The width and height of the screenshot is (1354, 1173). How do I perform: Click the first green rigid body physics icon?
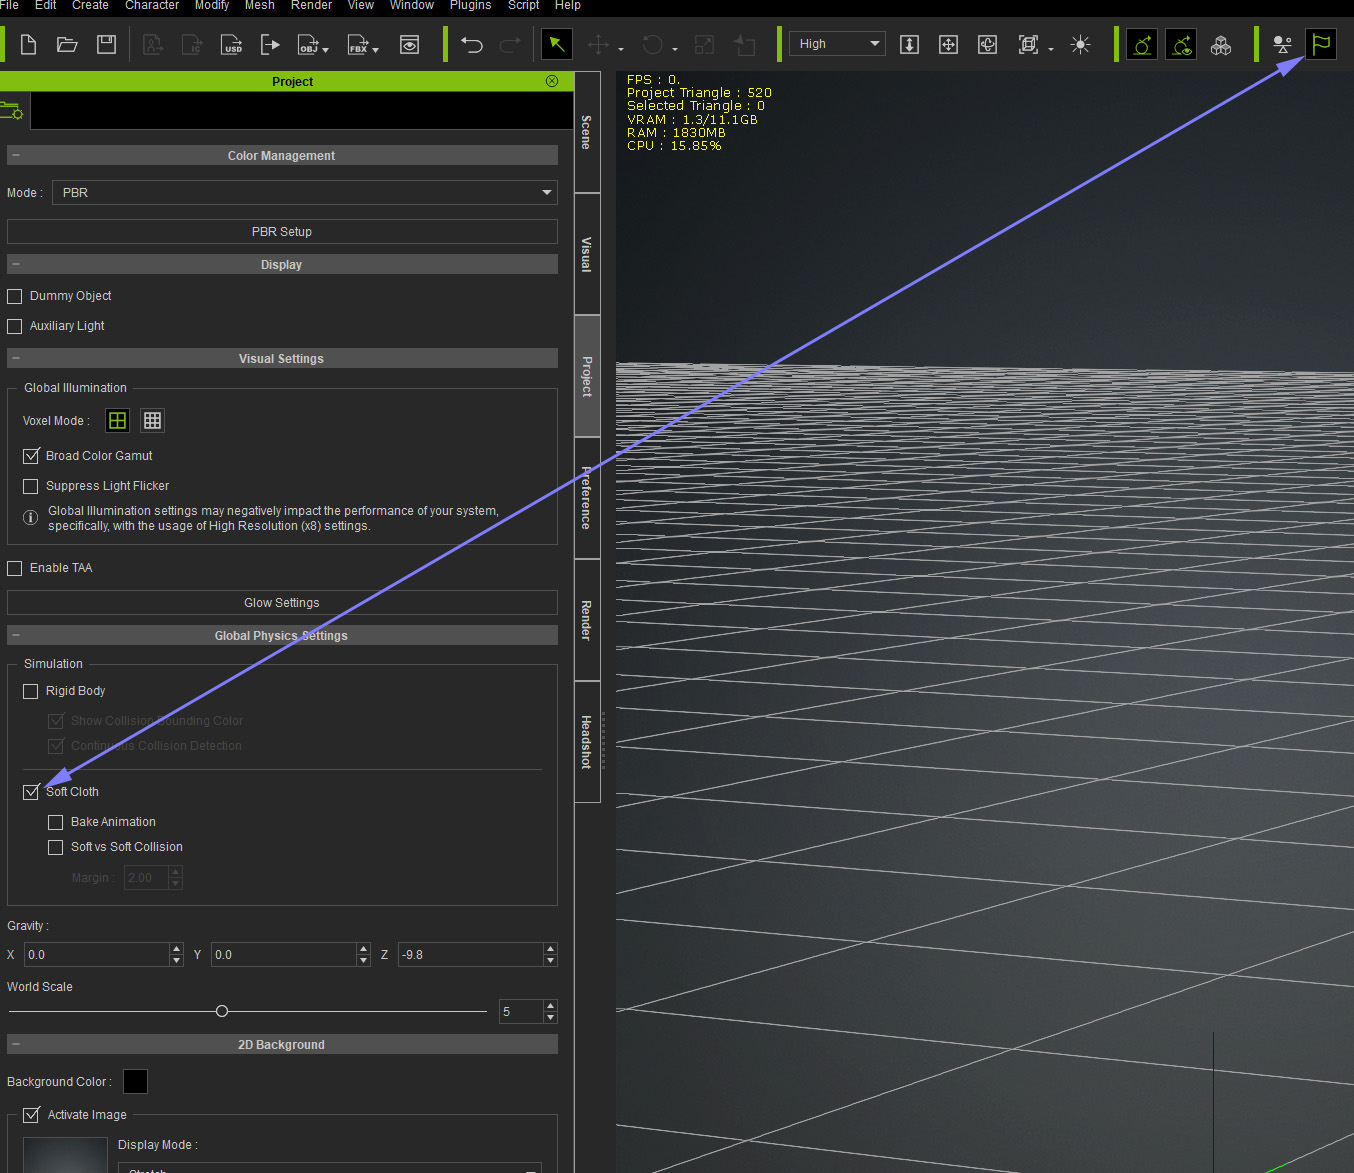[1142, 45]
